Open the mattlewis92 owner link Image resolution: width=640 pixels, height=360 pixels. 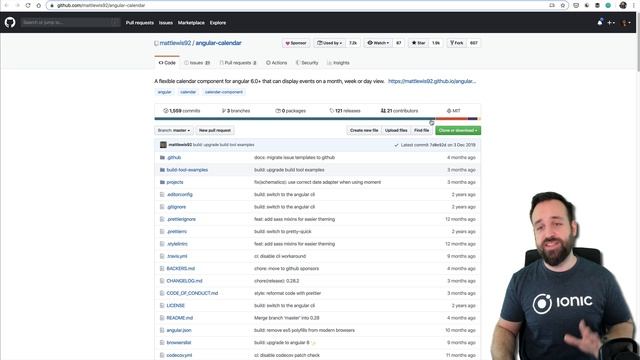175,43
